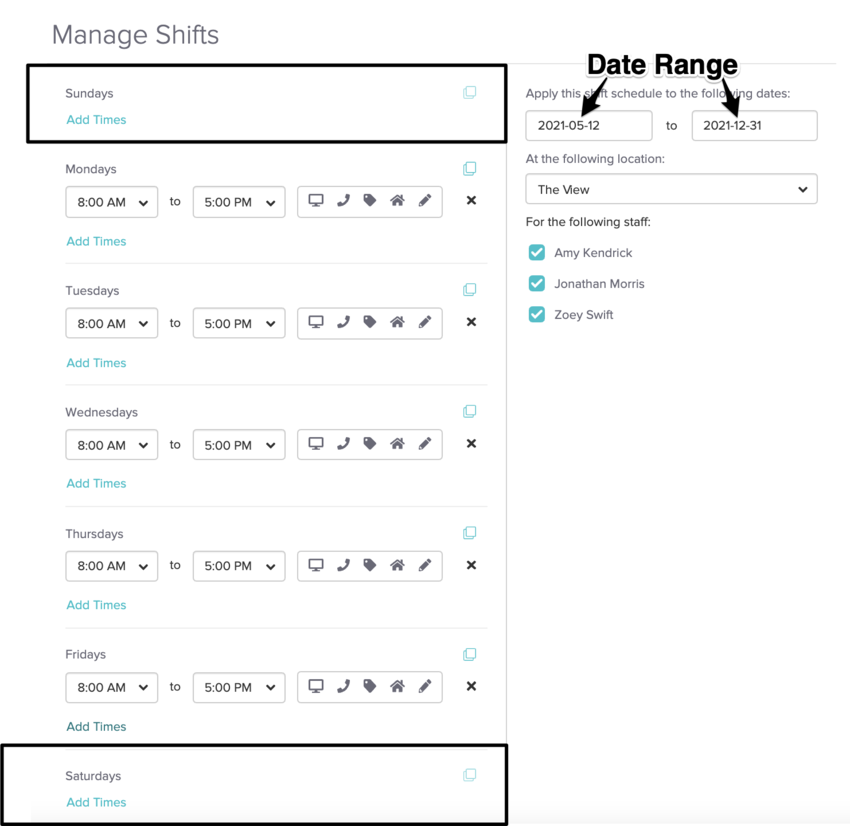Click the copy icon beside Wednesdays
Image resolution: width=850 pixels, height=826 pixels.
(x=469, y=411)
